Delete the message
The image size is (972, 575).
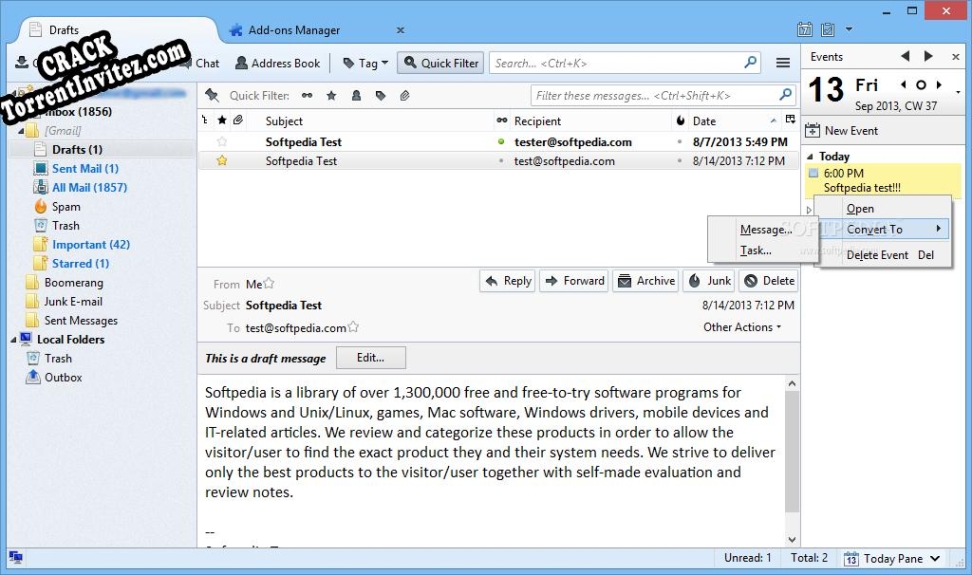[769, 281]
